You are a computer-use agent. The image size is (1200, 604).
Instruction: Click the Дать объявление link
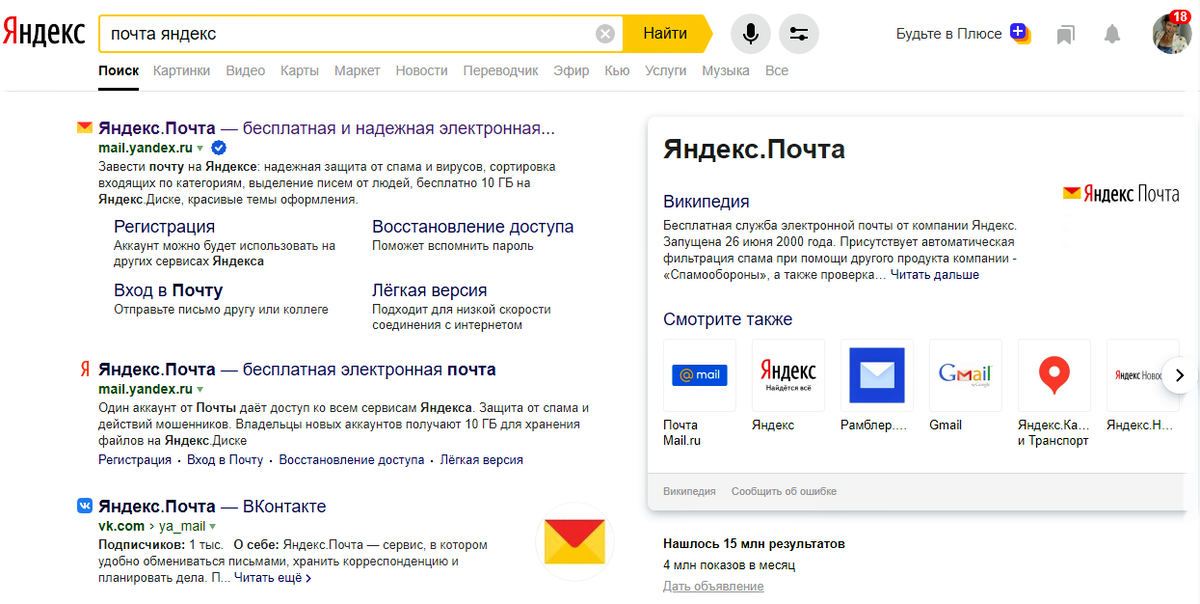click(713, 586)
